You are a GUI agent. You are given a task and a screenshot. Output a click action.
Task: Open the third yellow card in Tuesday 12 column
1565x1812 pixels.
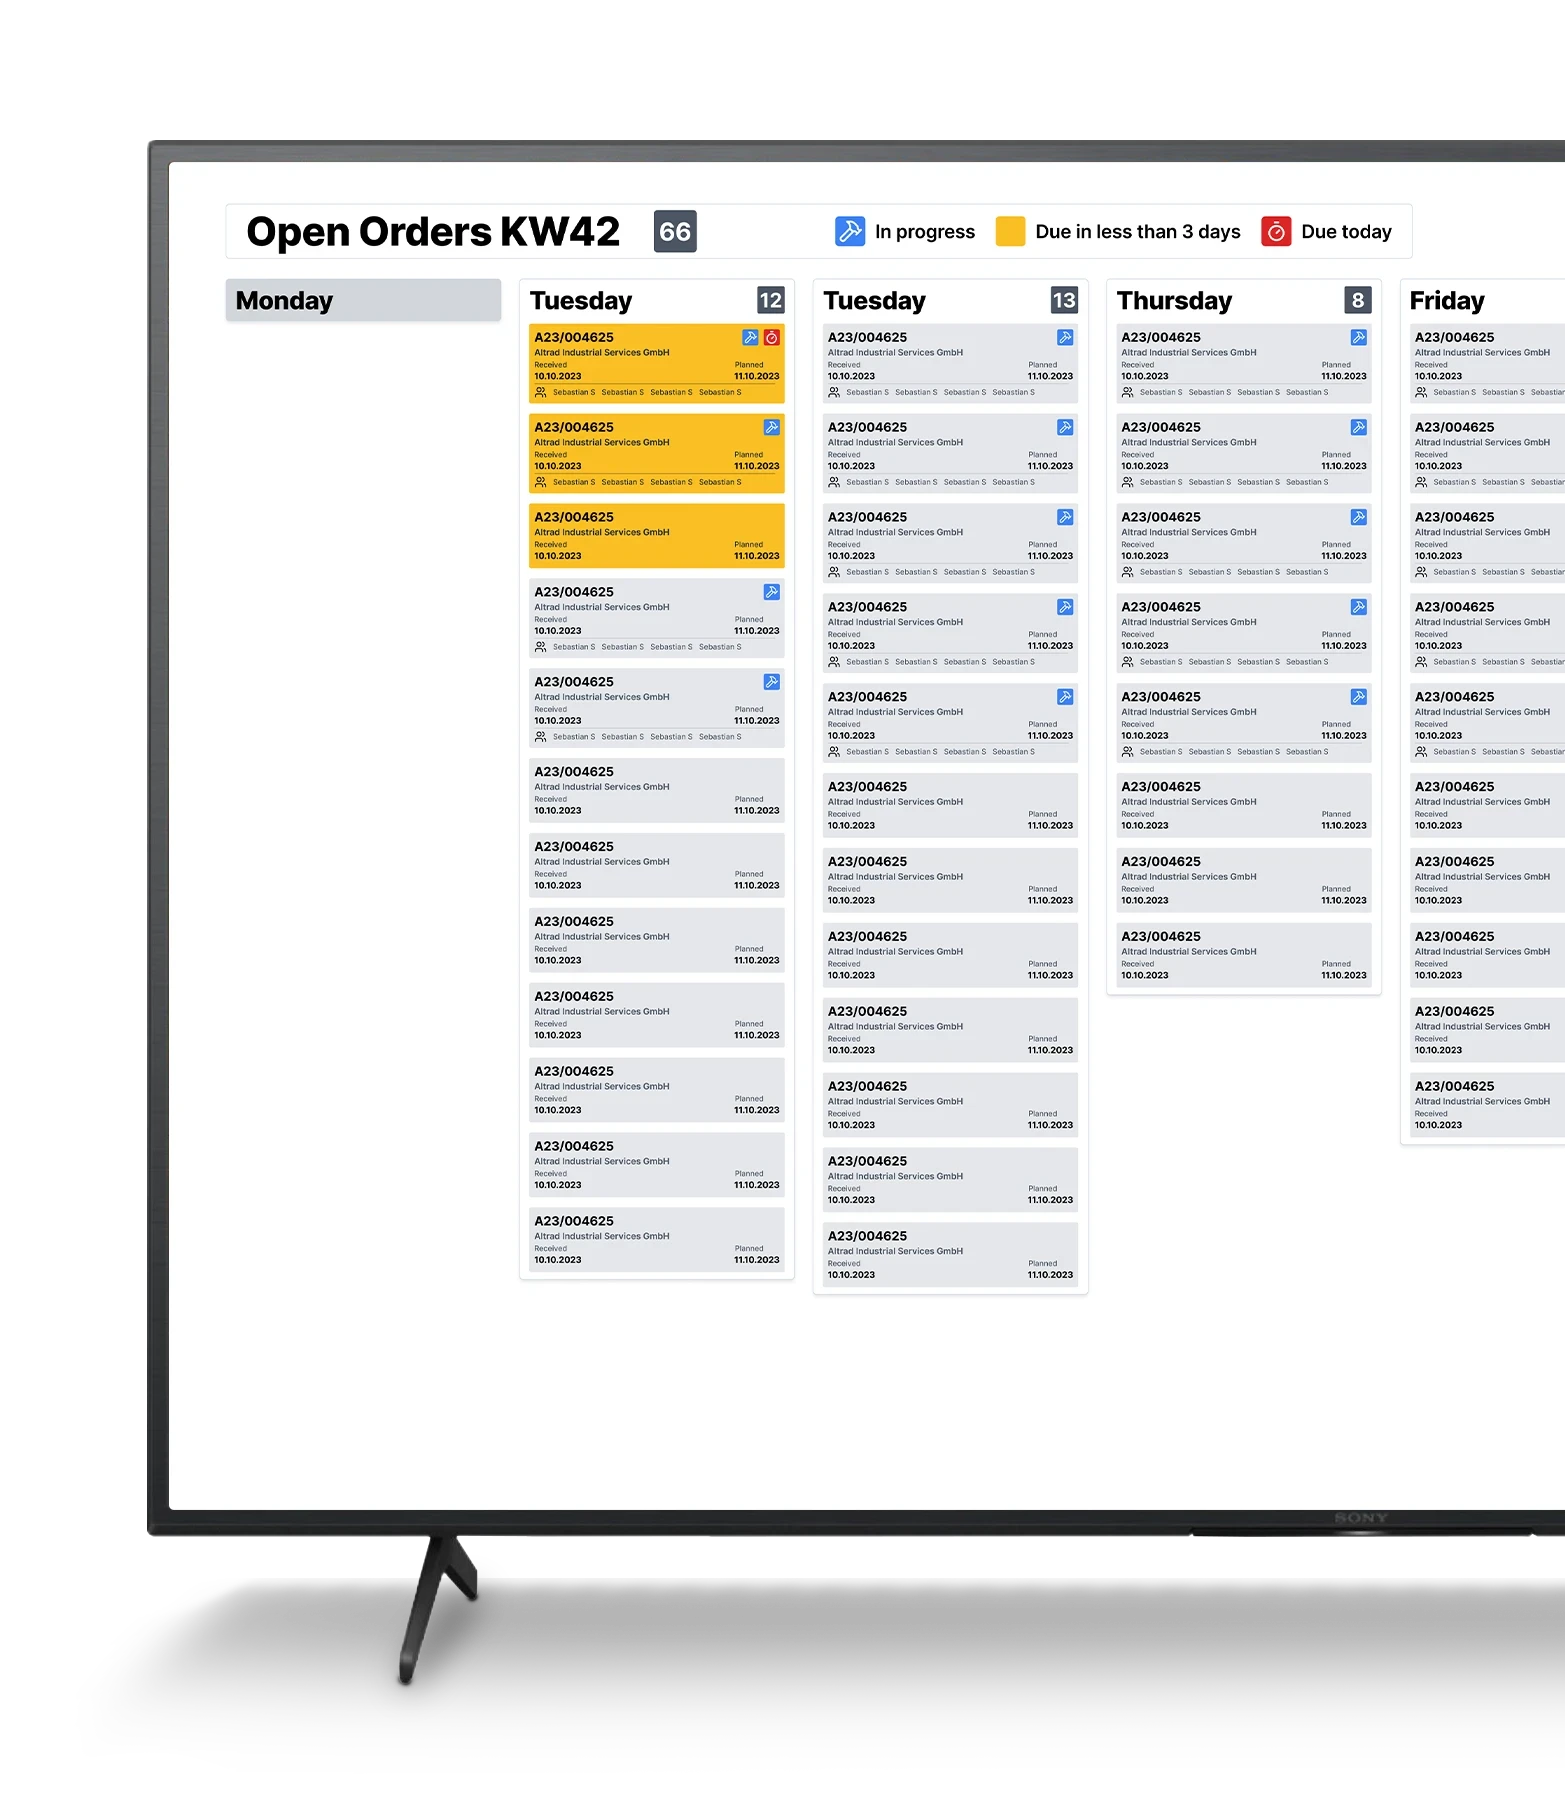[x=657, y=536]
